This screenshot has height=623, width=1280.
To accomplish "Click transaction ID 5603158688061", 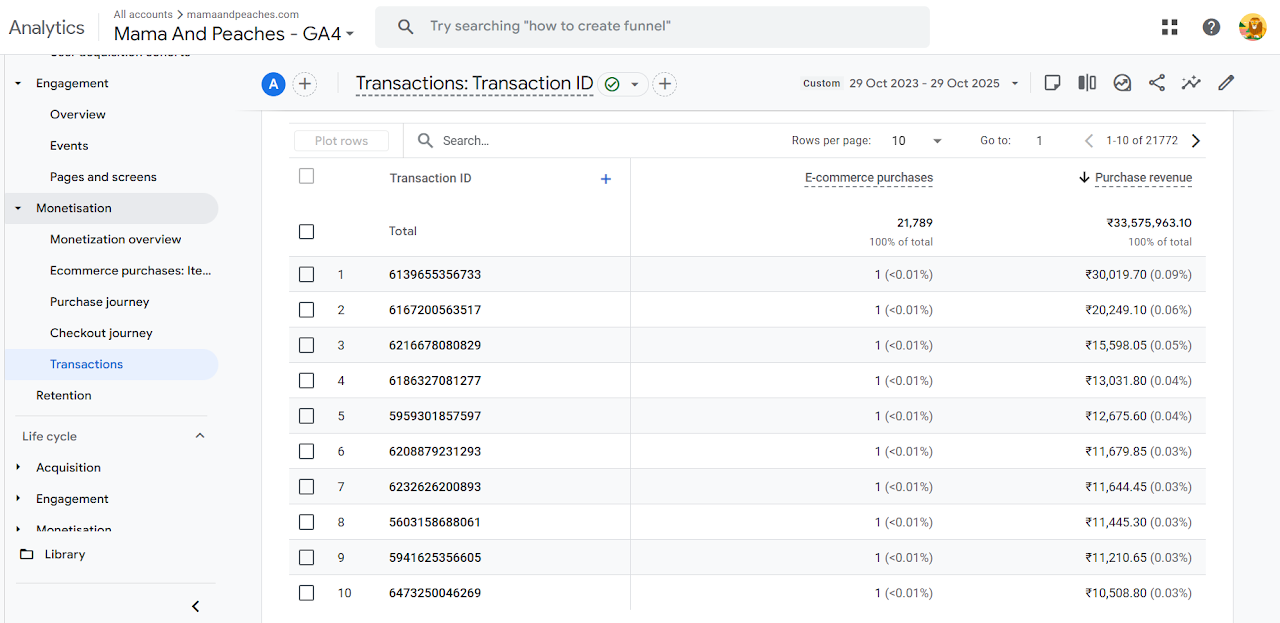I will [x=435, y=522].
